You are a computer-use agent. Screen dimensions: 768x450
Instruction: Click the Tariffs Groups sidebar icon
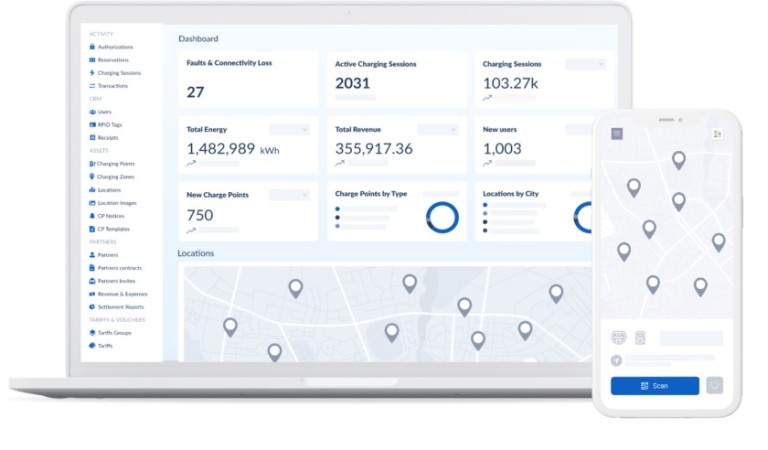coord(92,333)
